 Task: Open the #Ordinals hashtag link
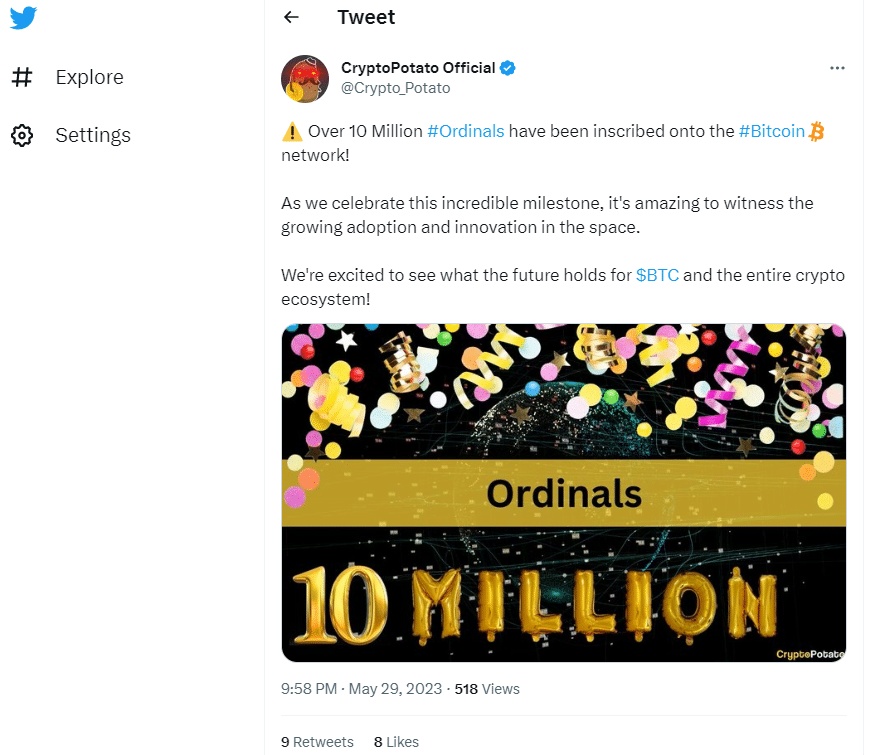coord(466,131)
